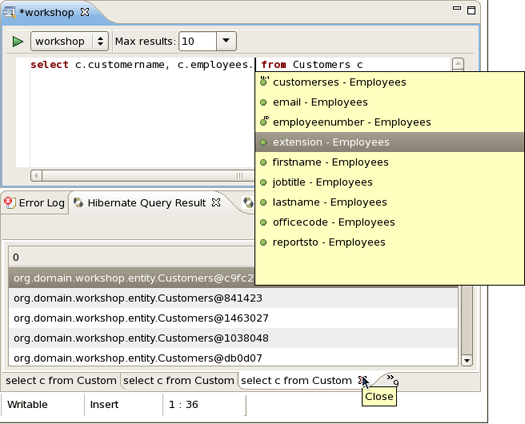Switch to the Error Log tab
Image resolution: width=525 pixels, height=424 pixels.
coord(34,203)
